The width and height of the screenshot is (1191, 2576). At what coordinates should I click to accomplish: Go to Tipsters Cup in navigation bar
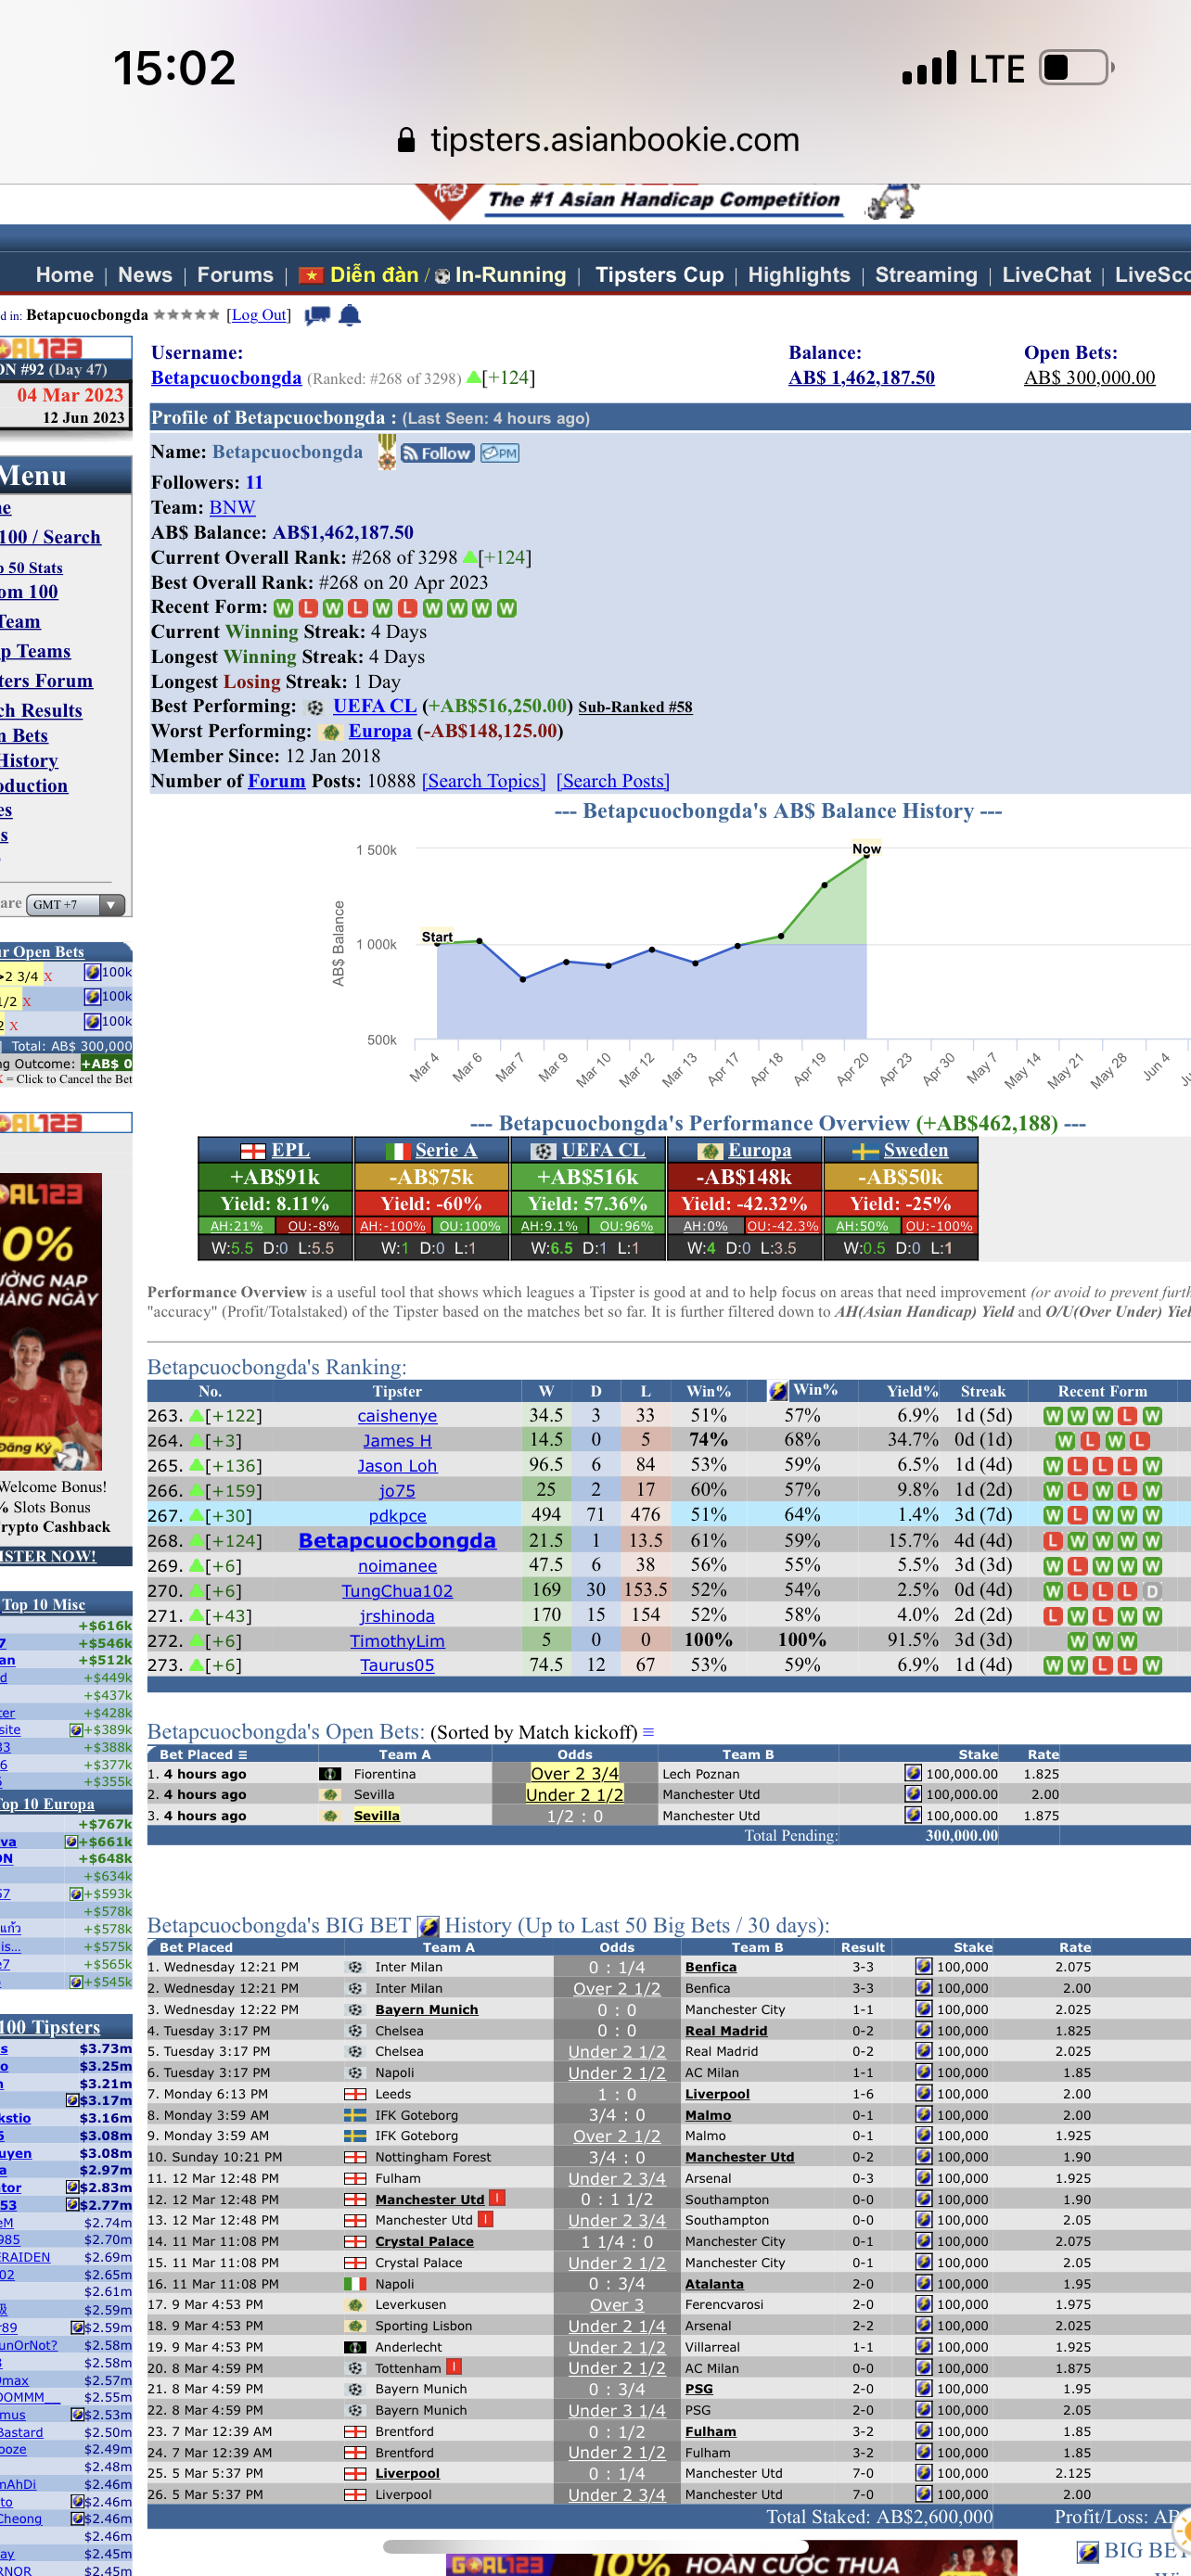tap(659, 275)
